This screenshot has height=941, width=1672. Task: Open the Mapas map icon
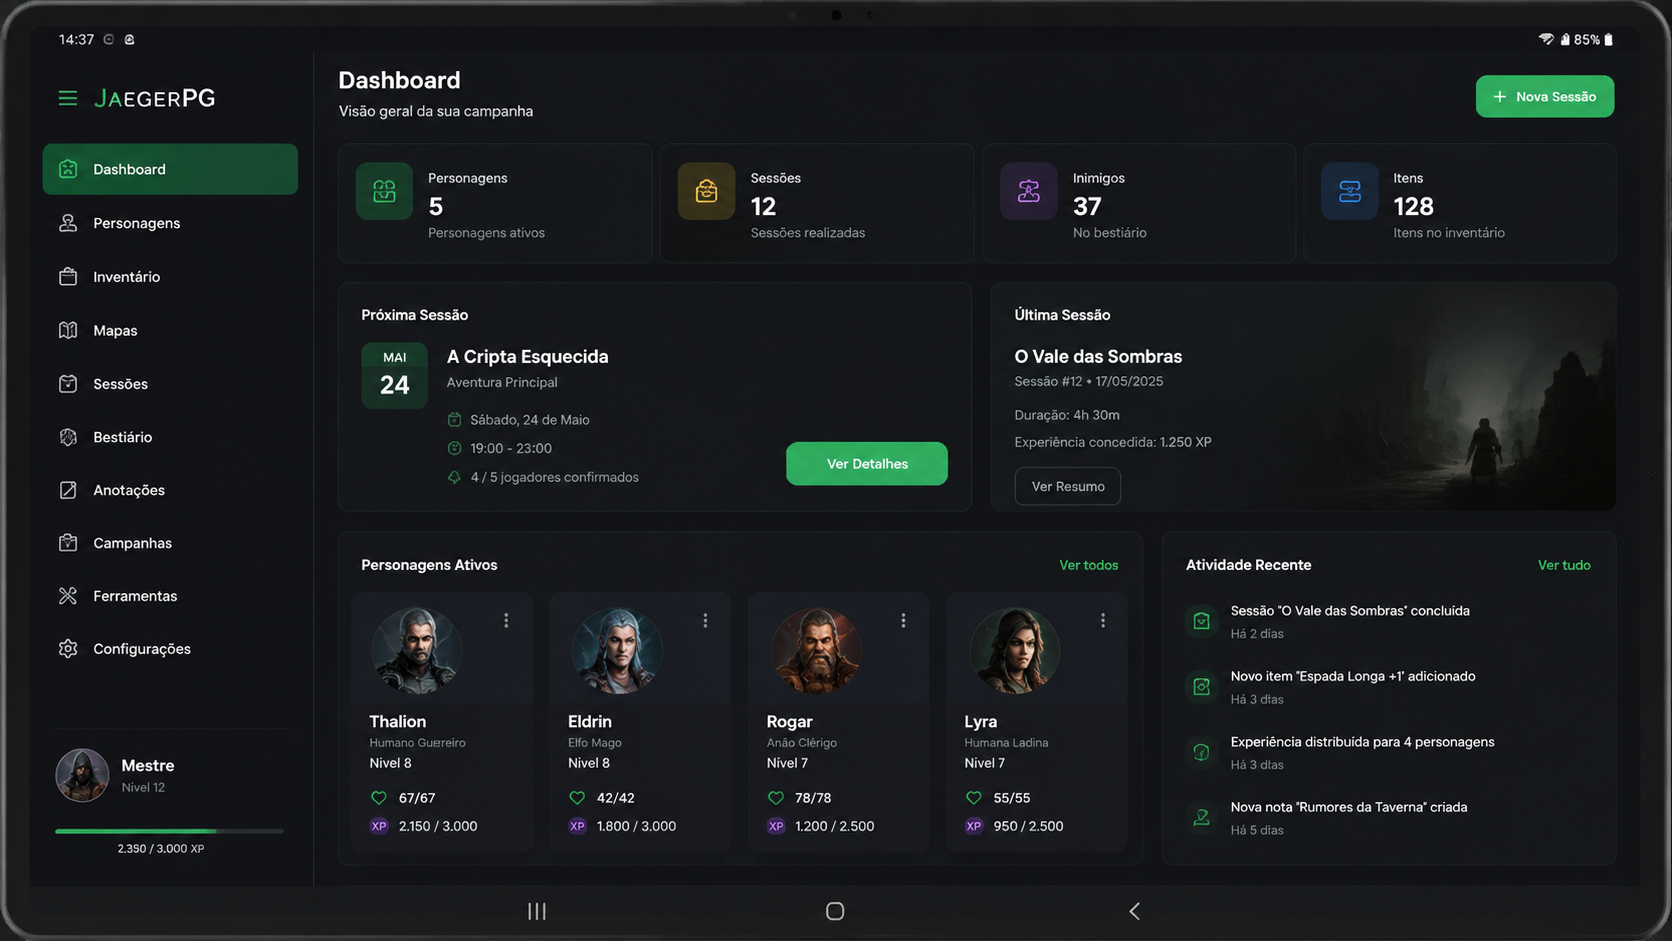tap(68, 330)
